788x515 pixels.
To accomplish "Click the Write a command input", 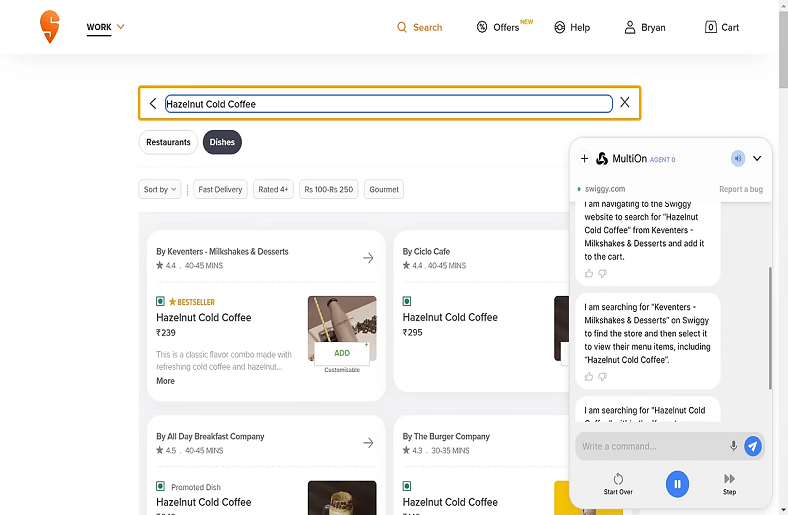I will [652, 446].
